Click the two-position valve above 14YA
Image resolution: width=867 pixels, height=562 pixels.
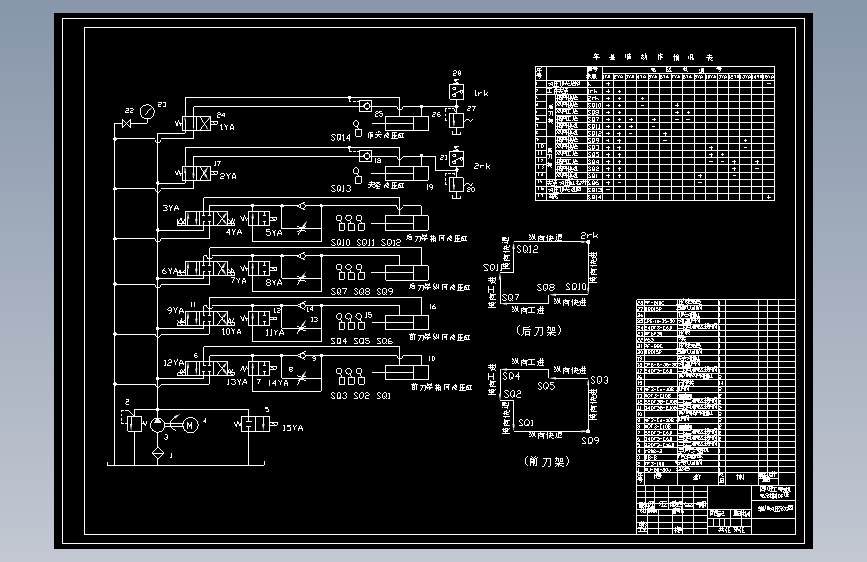click(x=259, y=368)
